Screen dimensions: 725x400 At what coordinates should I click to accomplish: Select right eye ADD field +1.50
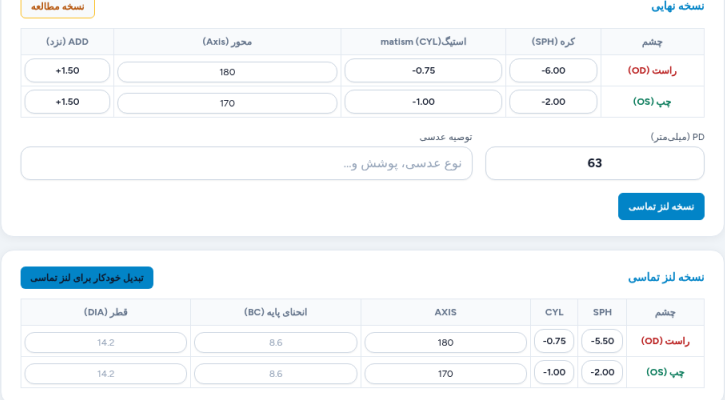(x=67, y=71)
